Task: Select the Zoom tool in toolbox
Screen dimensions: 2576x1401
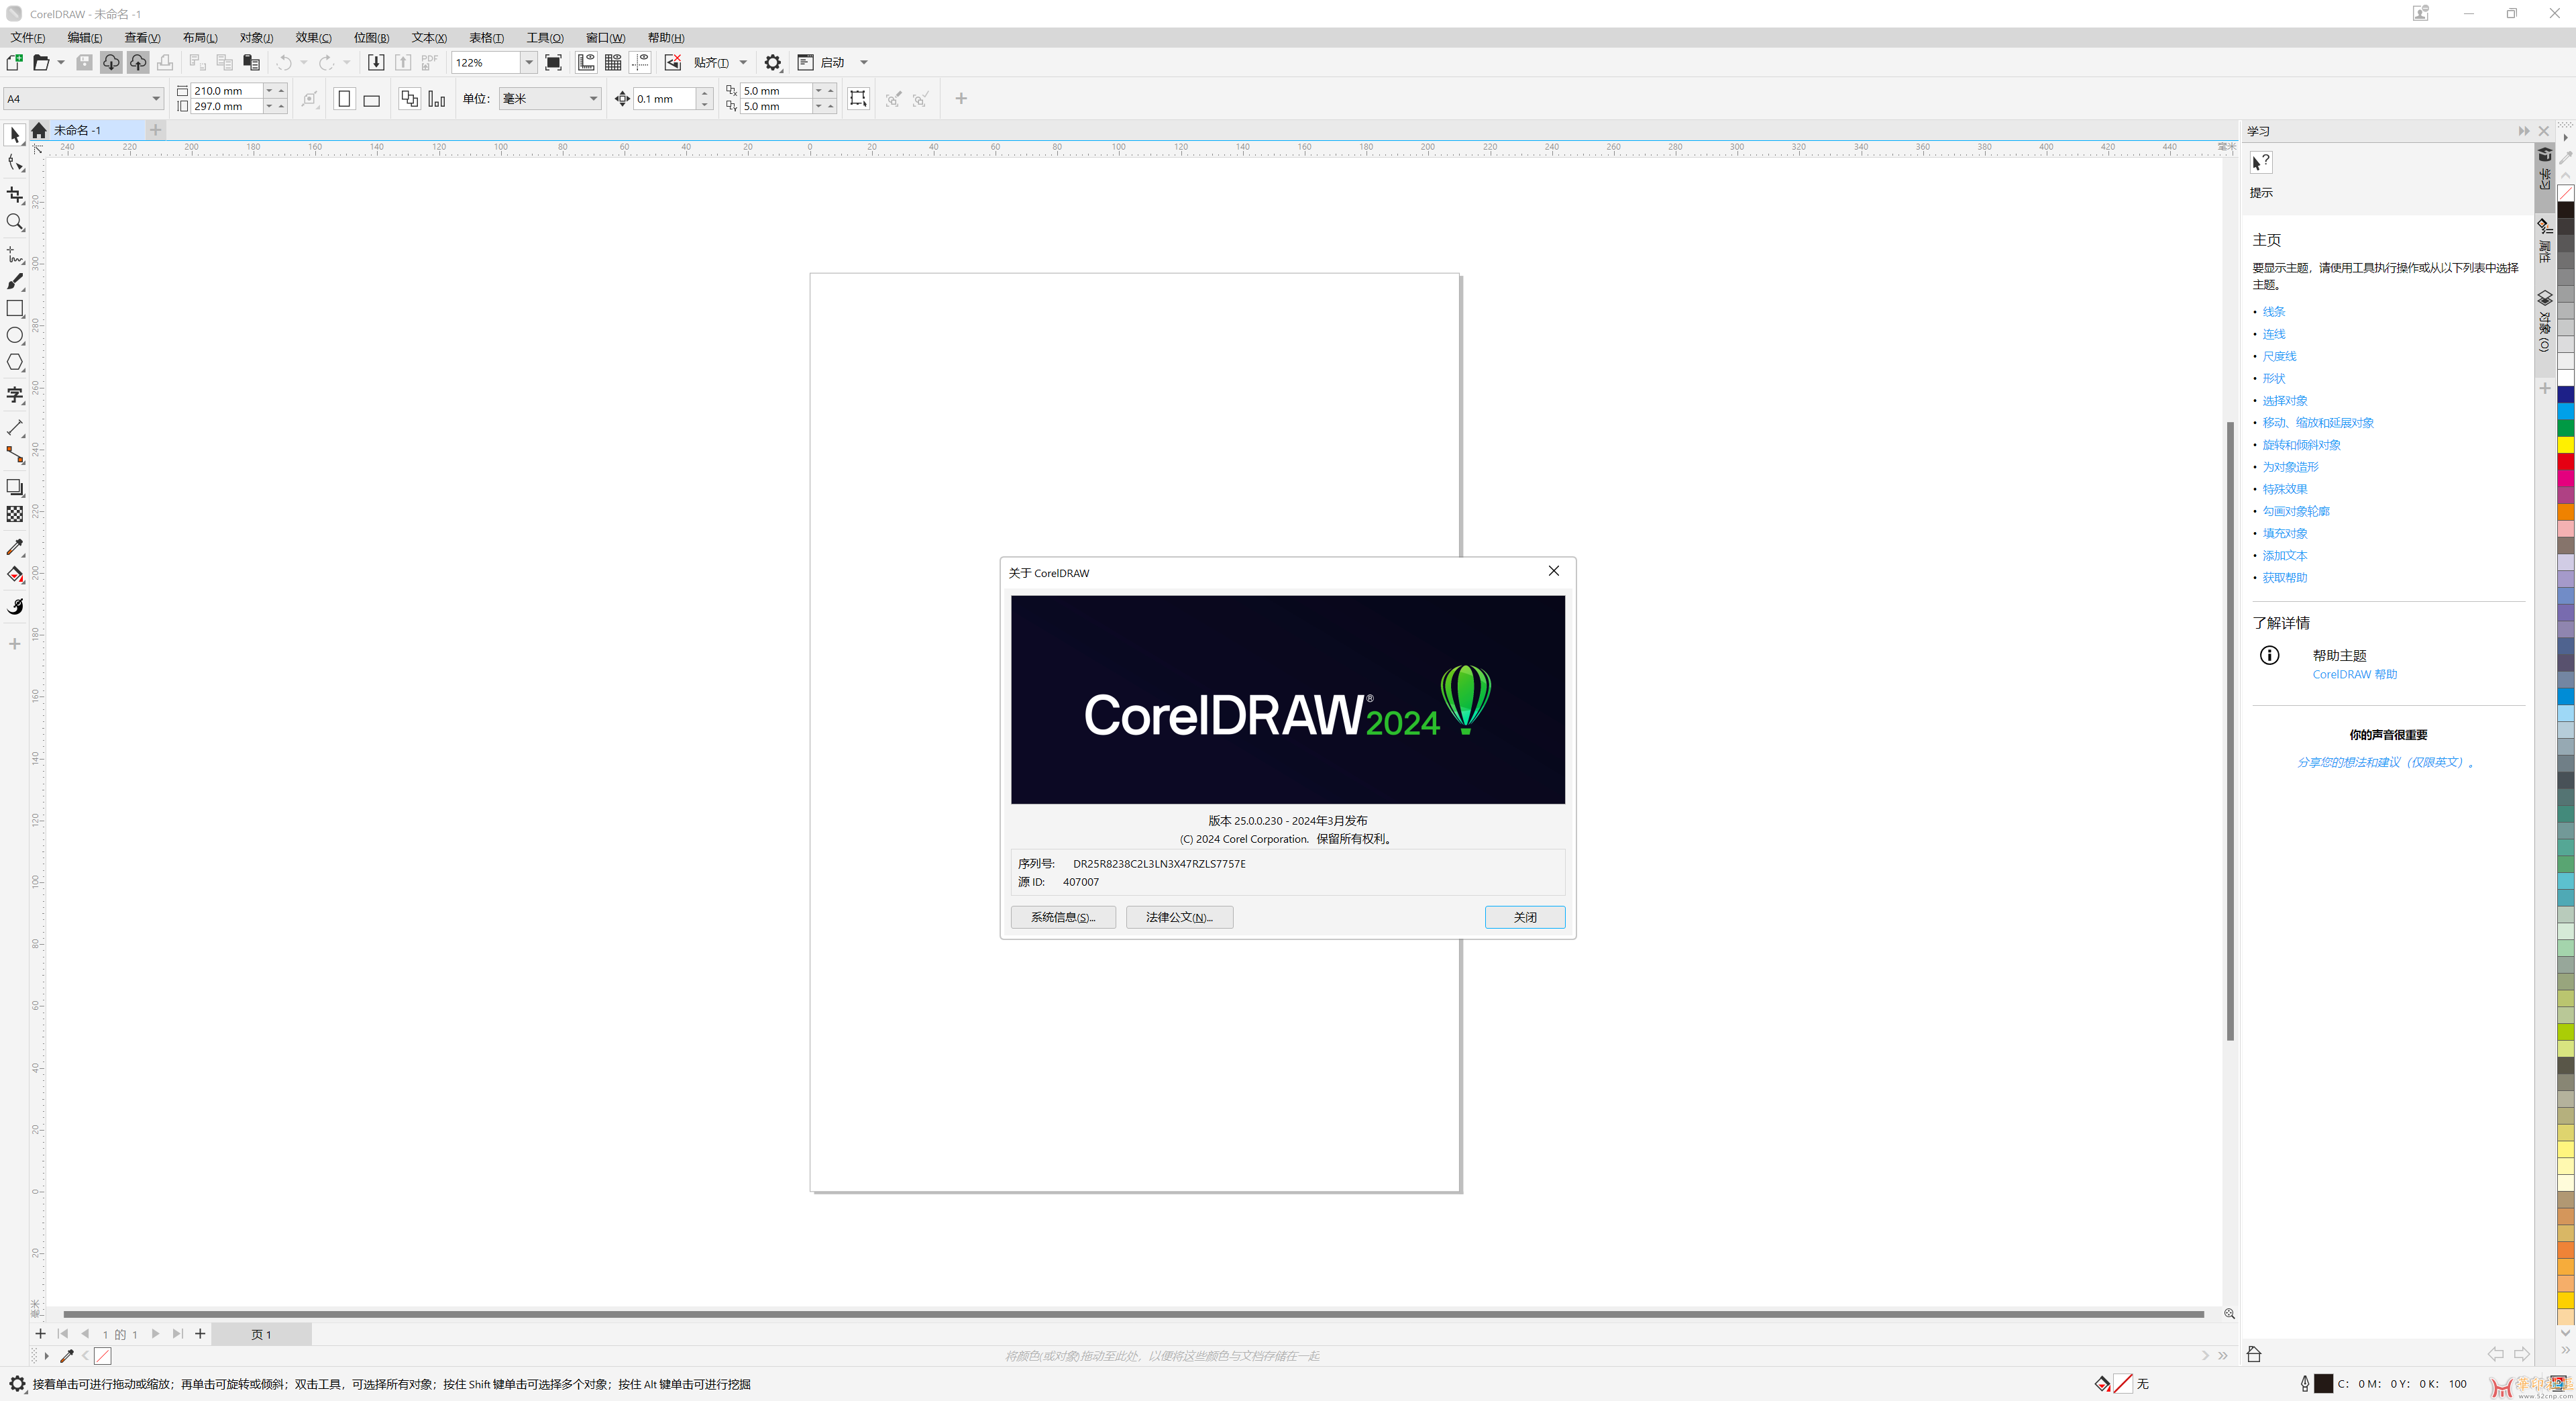Action: [x=15, y=222]
